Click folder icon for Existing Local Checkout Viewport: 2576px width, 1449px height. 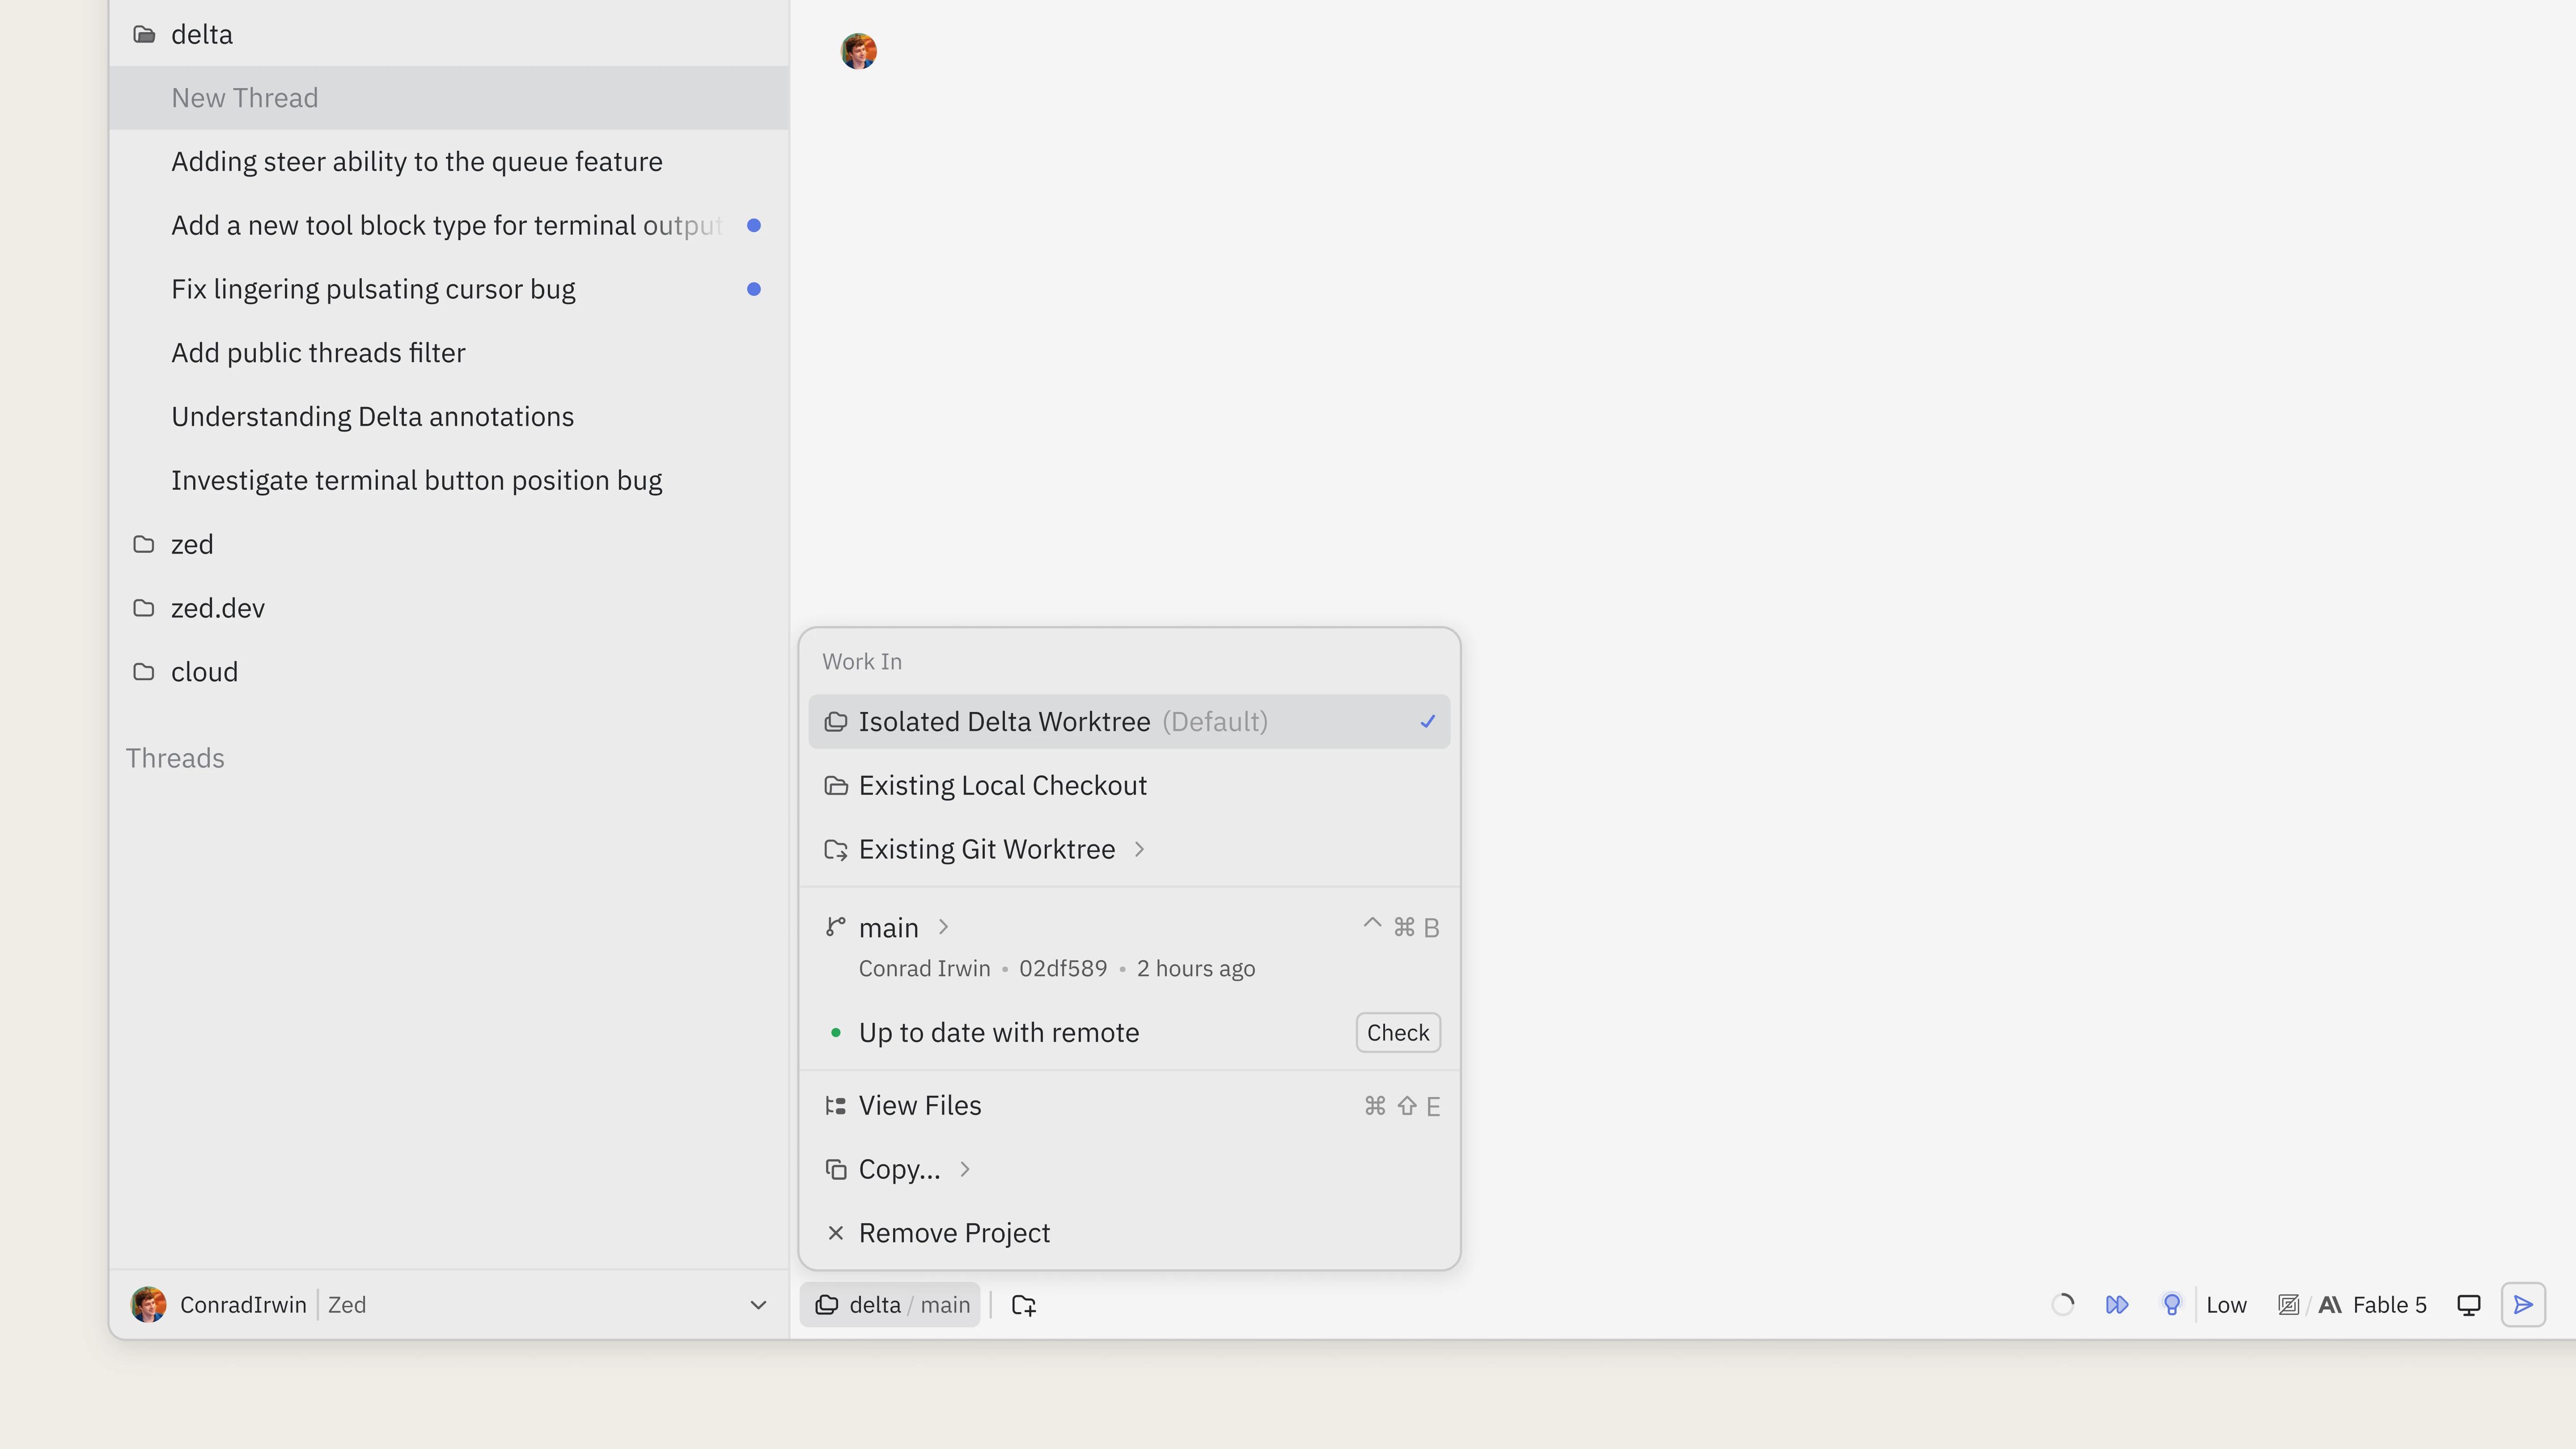coord(835,786)
